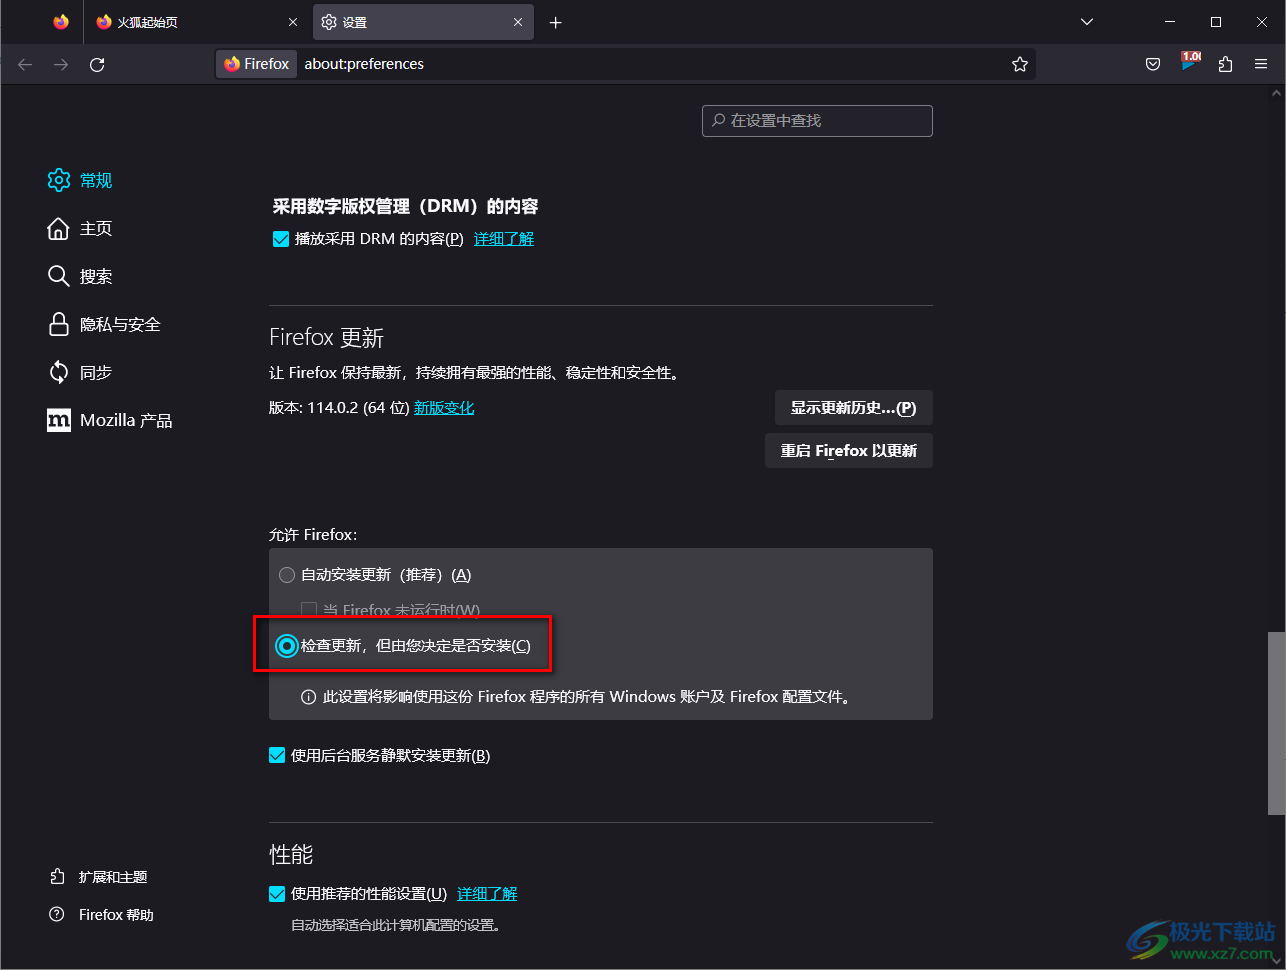The height and width of the screenshot is (970, 1286).
Task: Click the Firefox identity box in address bar
Action: pyautogui.click(x=257, y=64)
